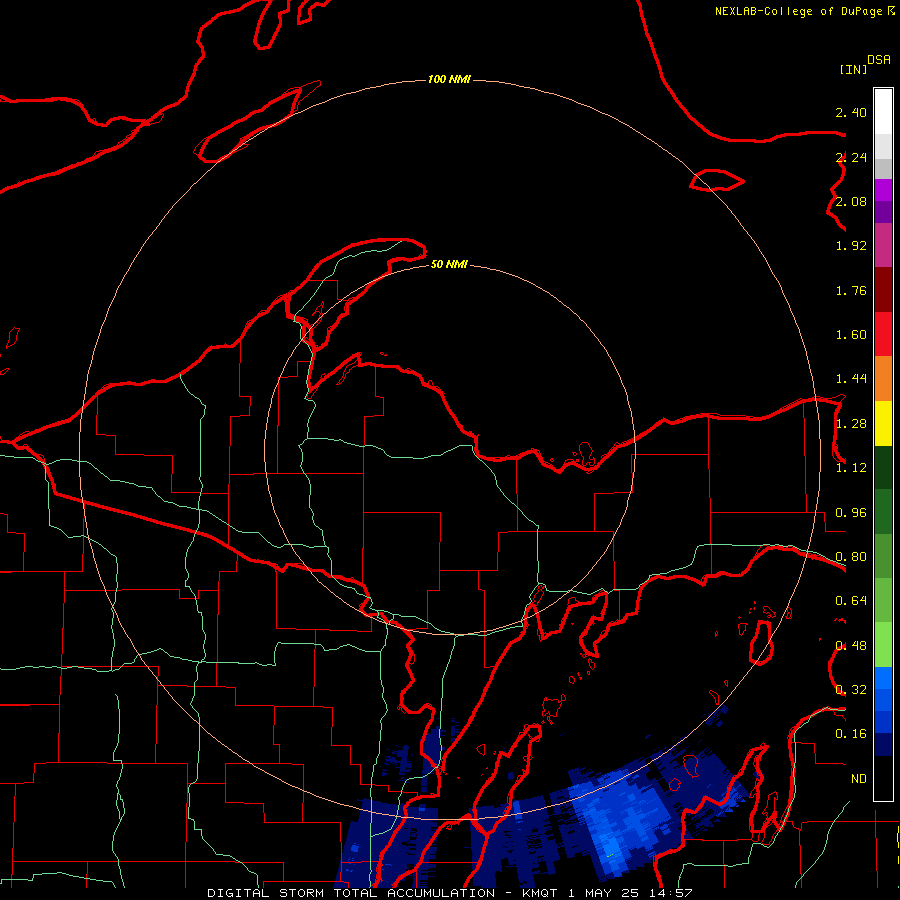Screen dimensions: 900x900
Task: Select the orange 1.44 legend swatch
Action: [x=883, y=379]
